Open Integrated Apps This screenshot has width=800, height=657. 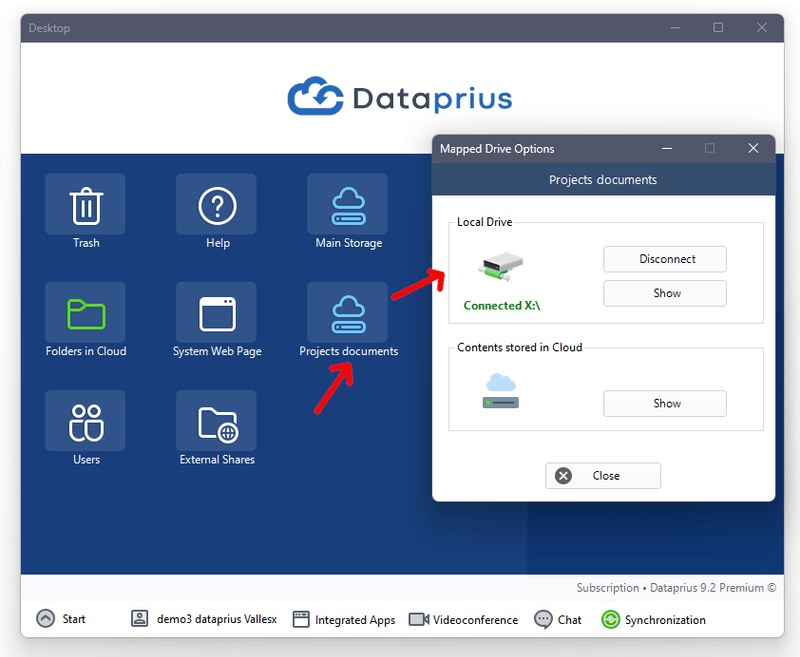(x=344, y=619)
